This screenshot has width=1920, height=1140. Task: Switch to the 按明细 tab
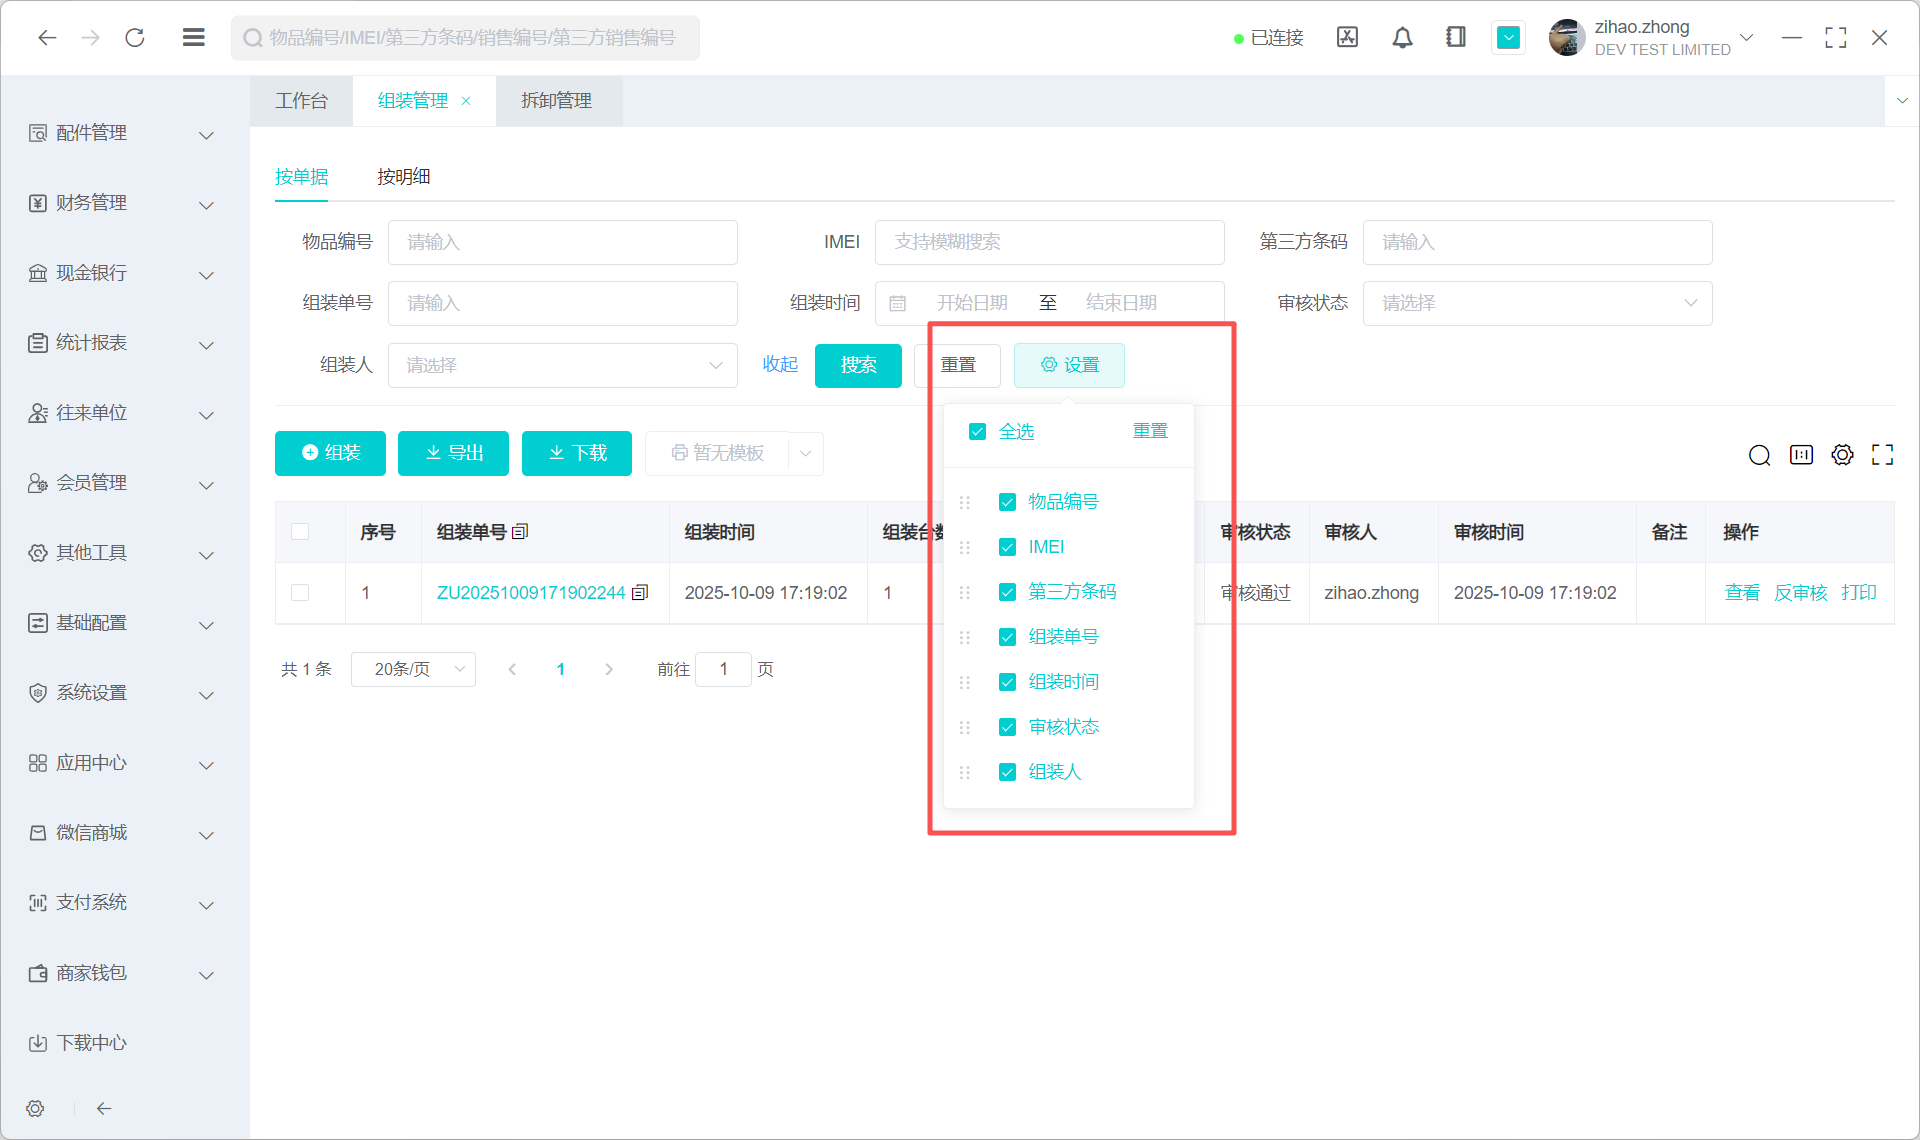point(403,177)
